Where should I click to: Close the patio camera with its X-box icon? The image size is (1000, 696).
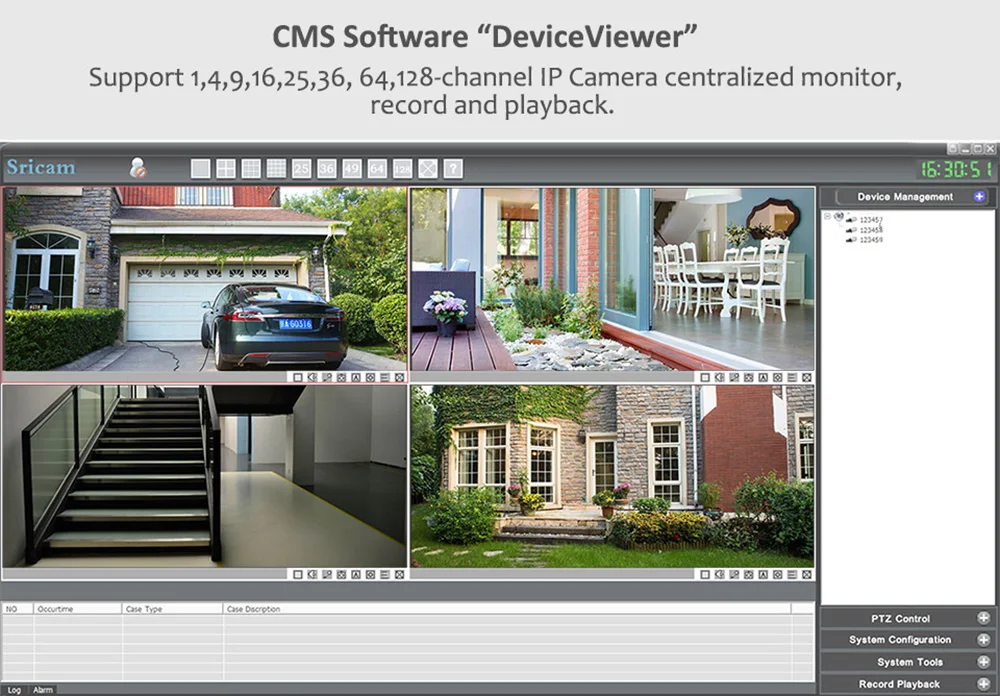(x=807, y=378)
